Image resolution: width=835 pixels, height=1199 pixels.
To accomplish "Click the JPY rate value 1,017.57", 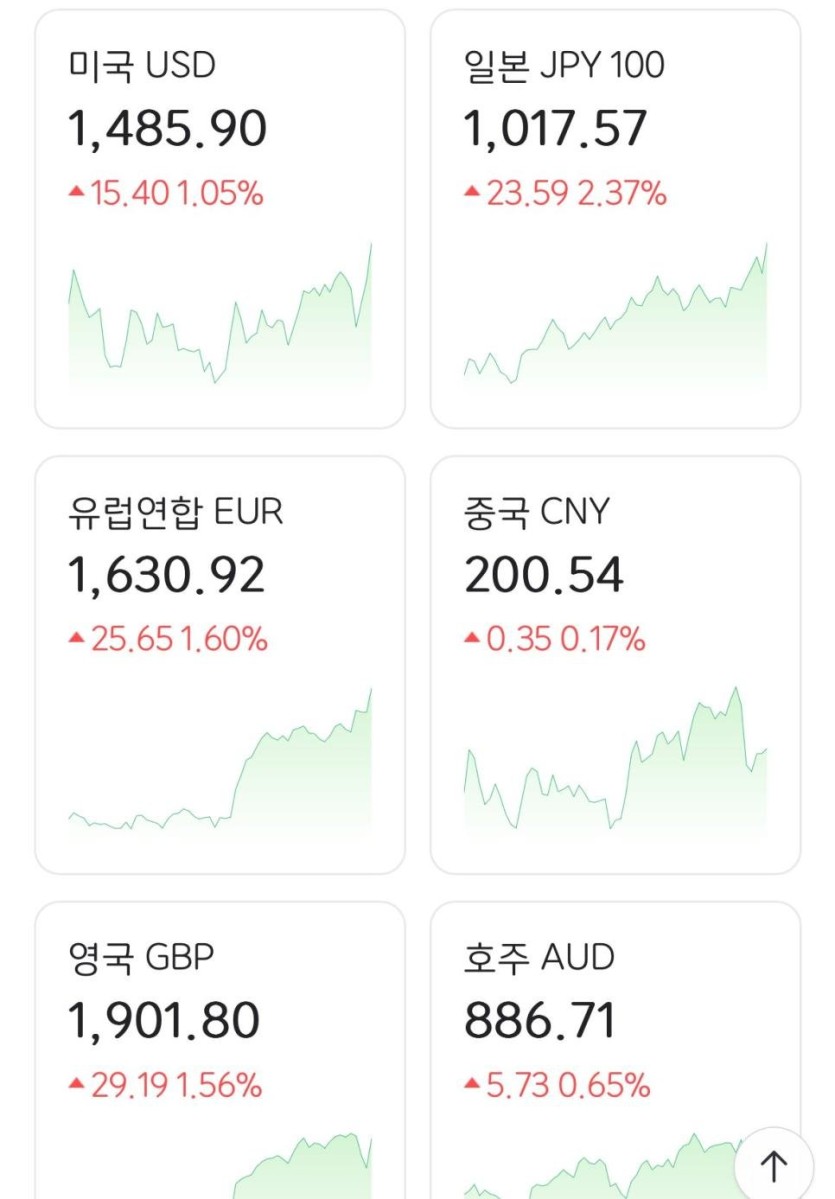I will pyautogui.click(x=555, y=130).
